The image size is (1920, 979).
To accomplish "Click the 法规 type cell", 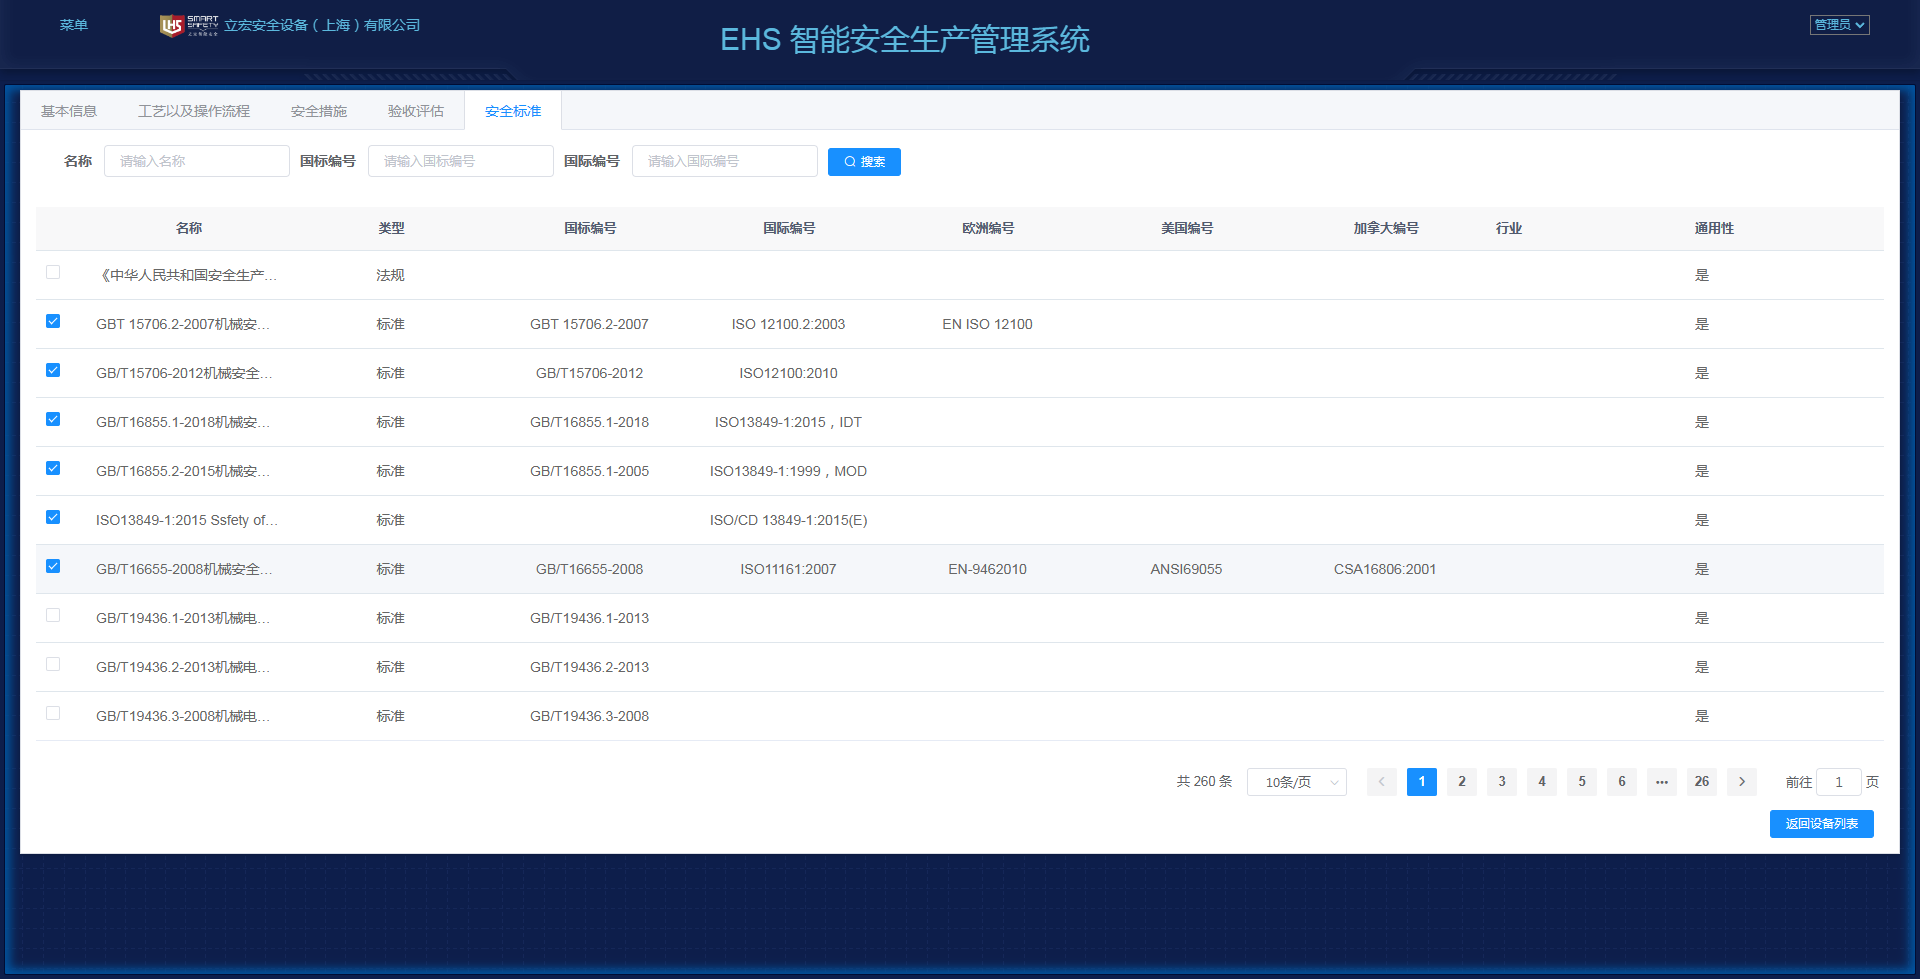I will tap(390, 275).
